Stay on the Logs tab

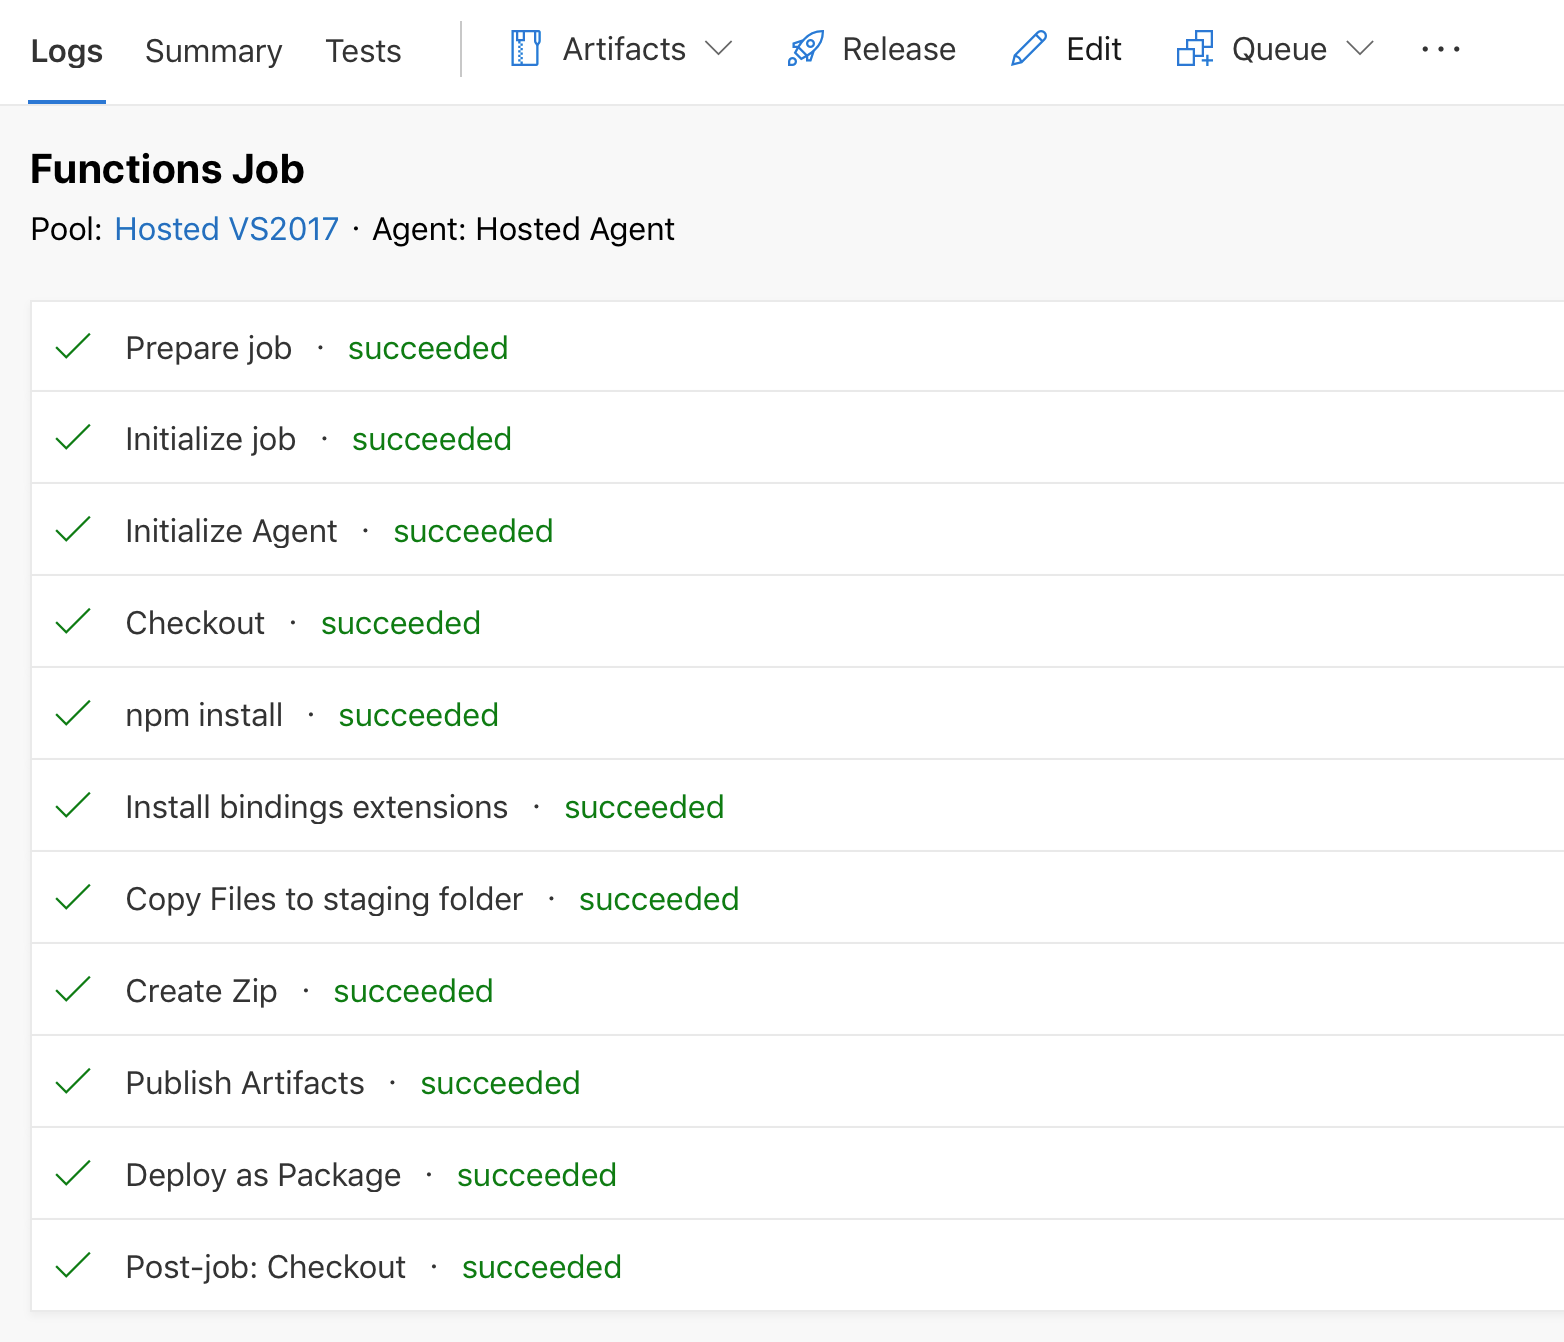coord(66,50)
